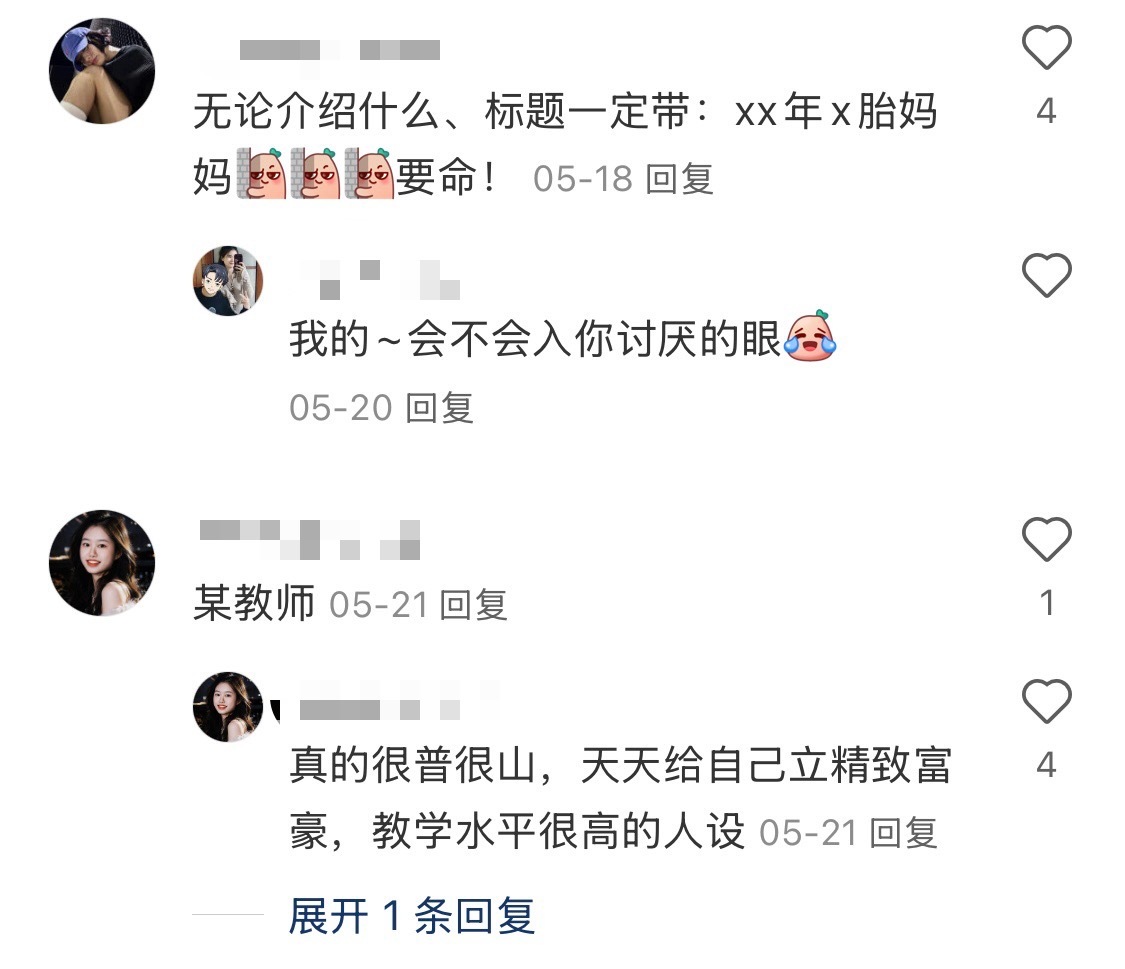
Task: Tap 回复 after 教学水平很高的人设 comment
Action: click(x=903, y=833)
